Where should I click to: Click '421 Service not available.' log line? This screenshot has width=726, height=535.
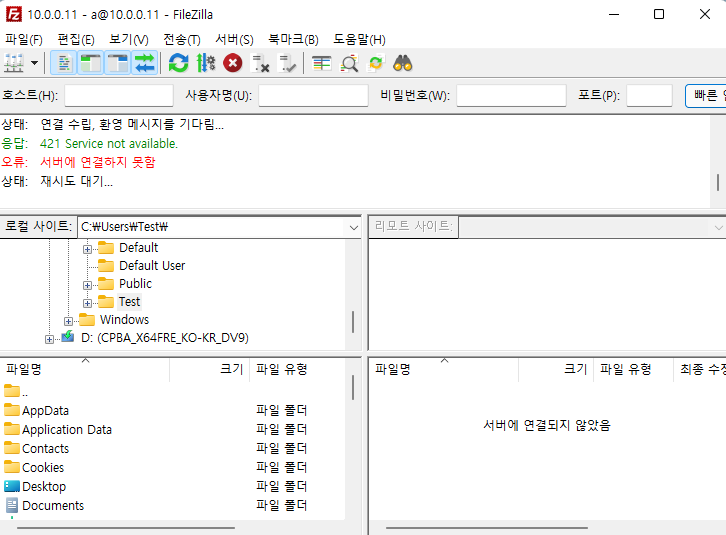[x=109, y=144]
